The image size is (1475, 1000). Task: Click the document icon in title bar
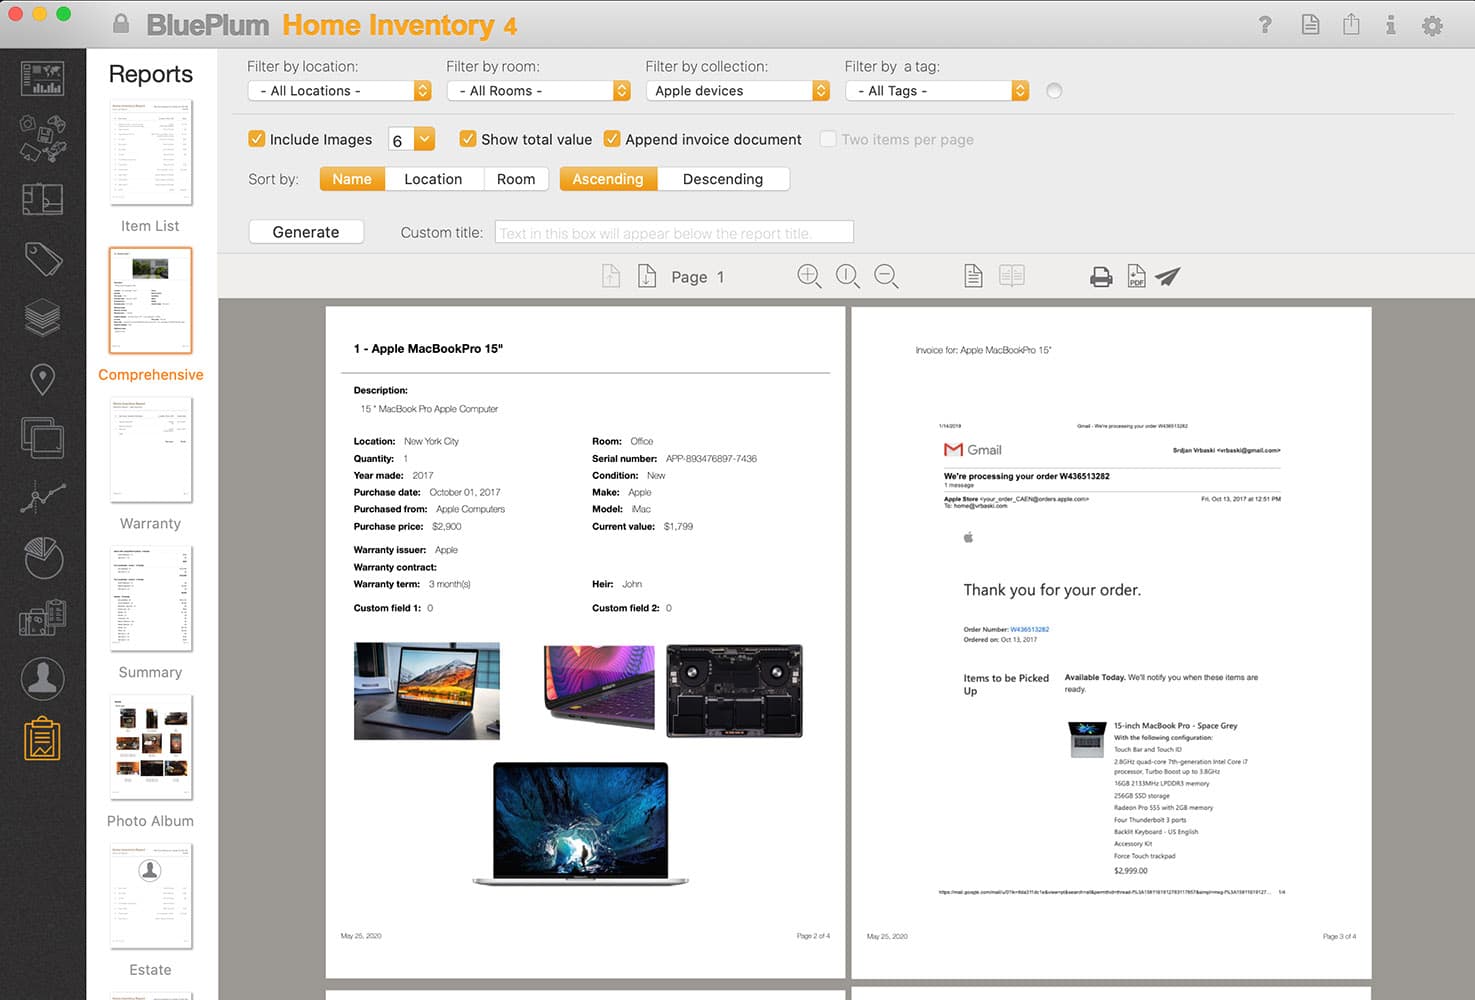coord(1310,25)
